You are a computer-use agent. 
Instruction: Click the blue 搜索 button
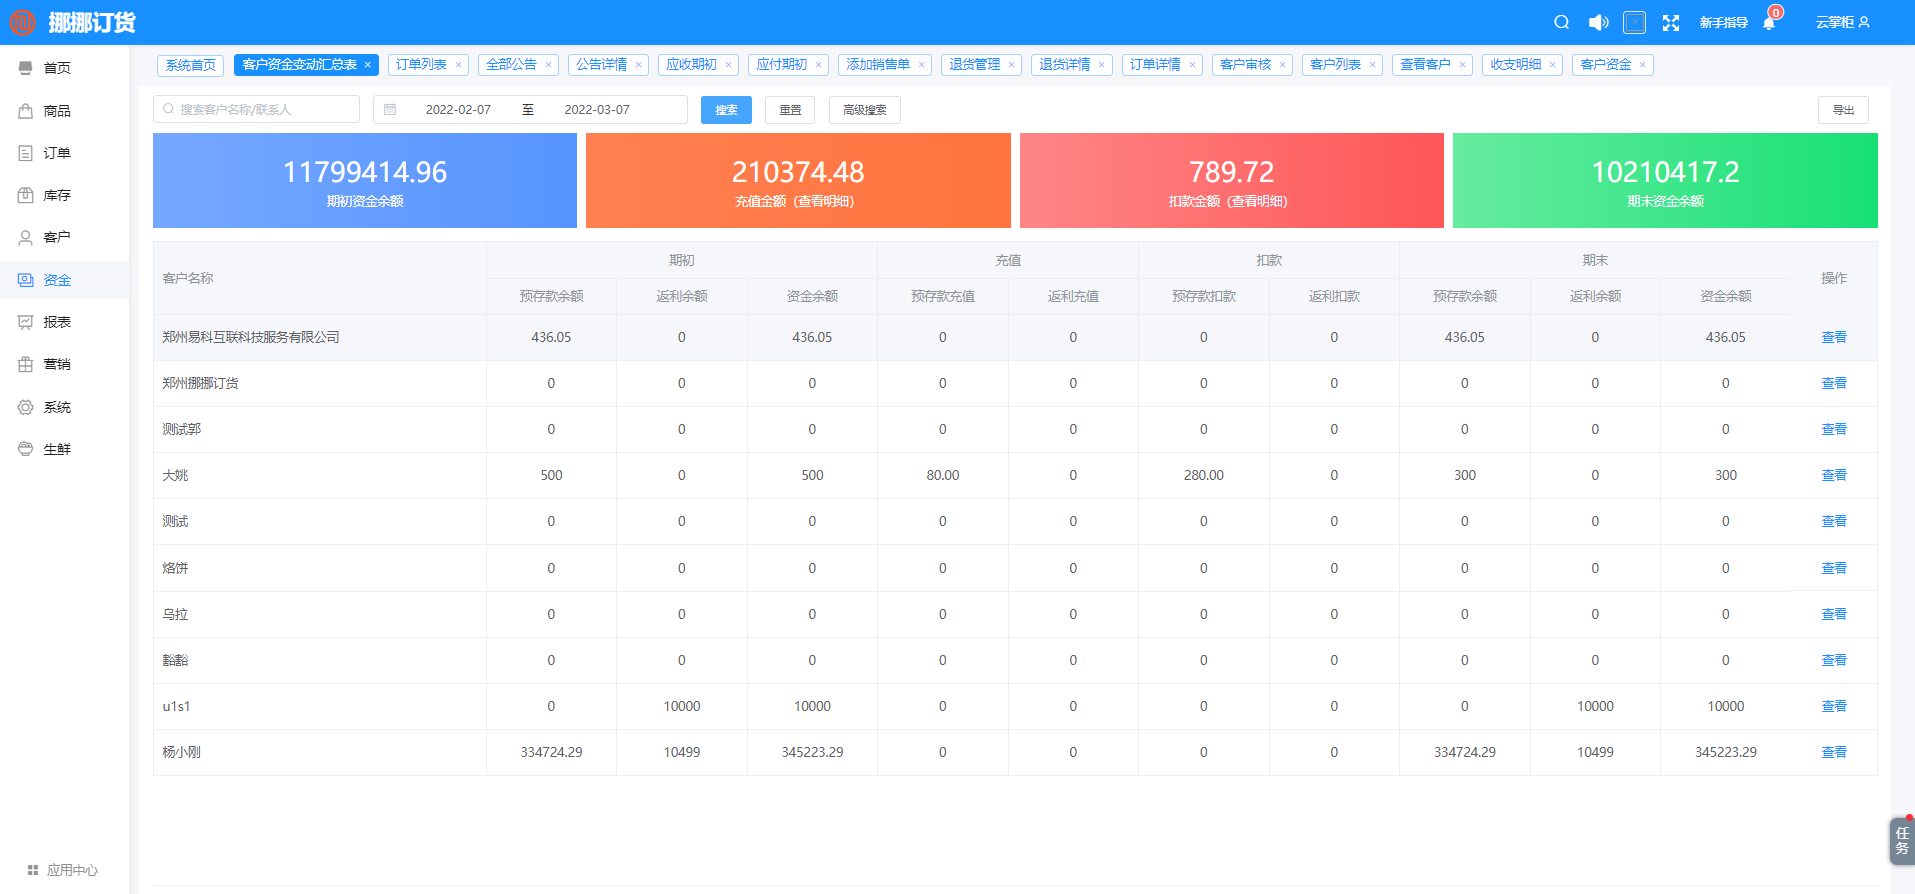click(726, 110)
